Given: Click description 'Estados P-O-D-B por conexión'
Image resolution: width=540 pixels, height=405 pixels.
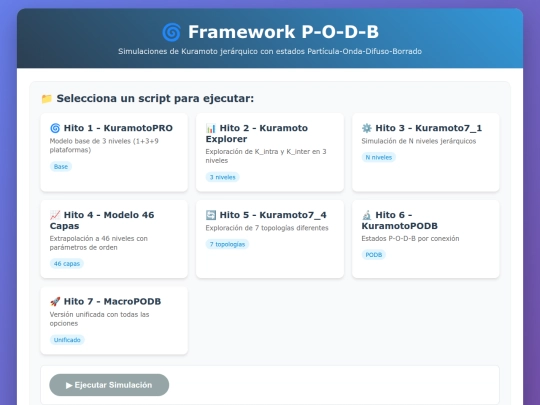Looking at the screenshot, I should pyautogui.click(x=410, y=239).
